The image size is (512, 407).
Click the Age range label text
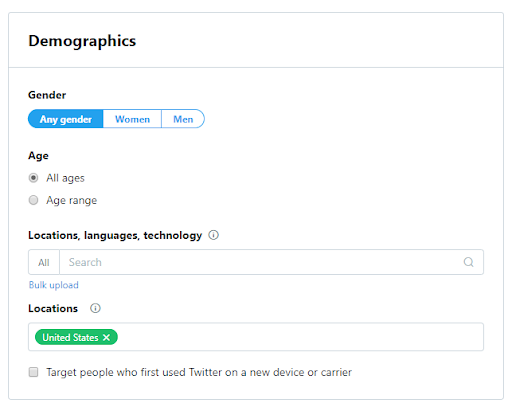coord(72,200)
